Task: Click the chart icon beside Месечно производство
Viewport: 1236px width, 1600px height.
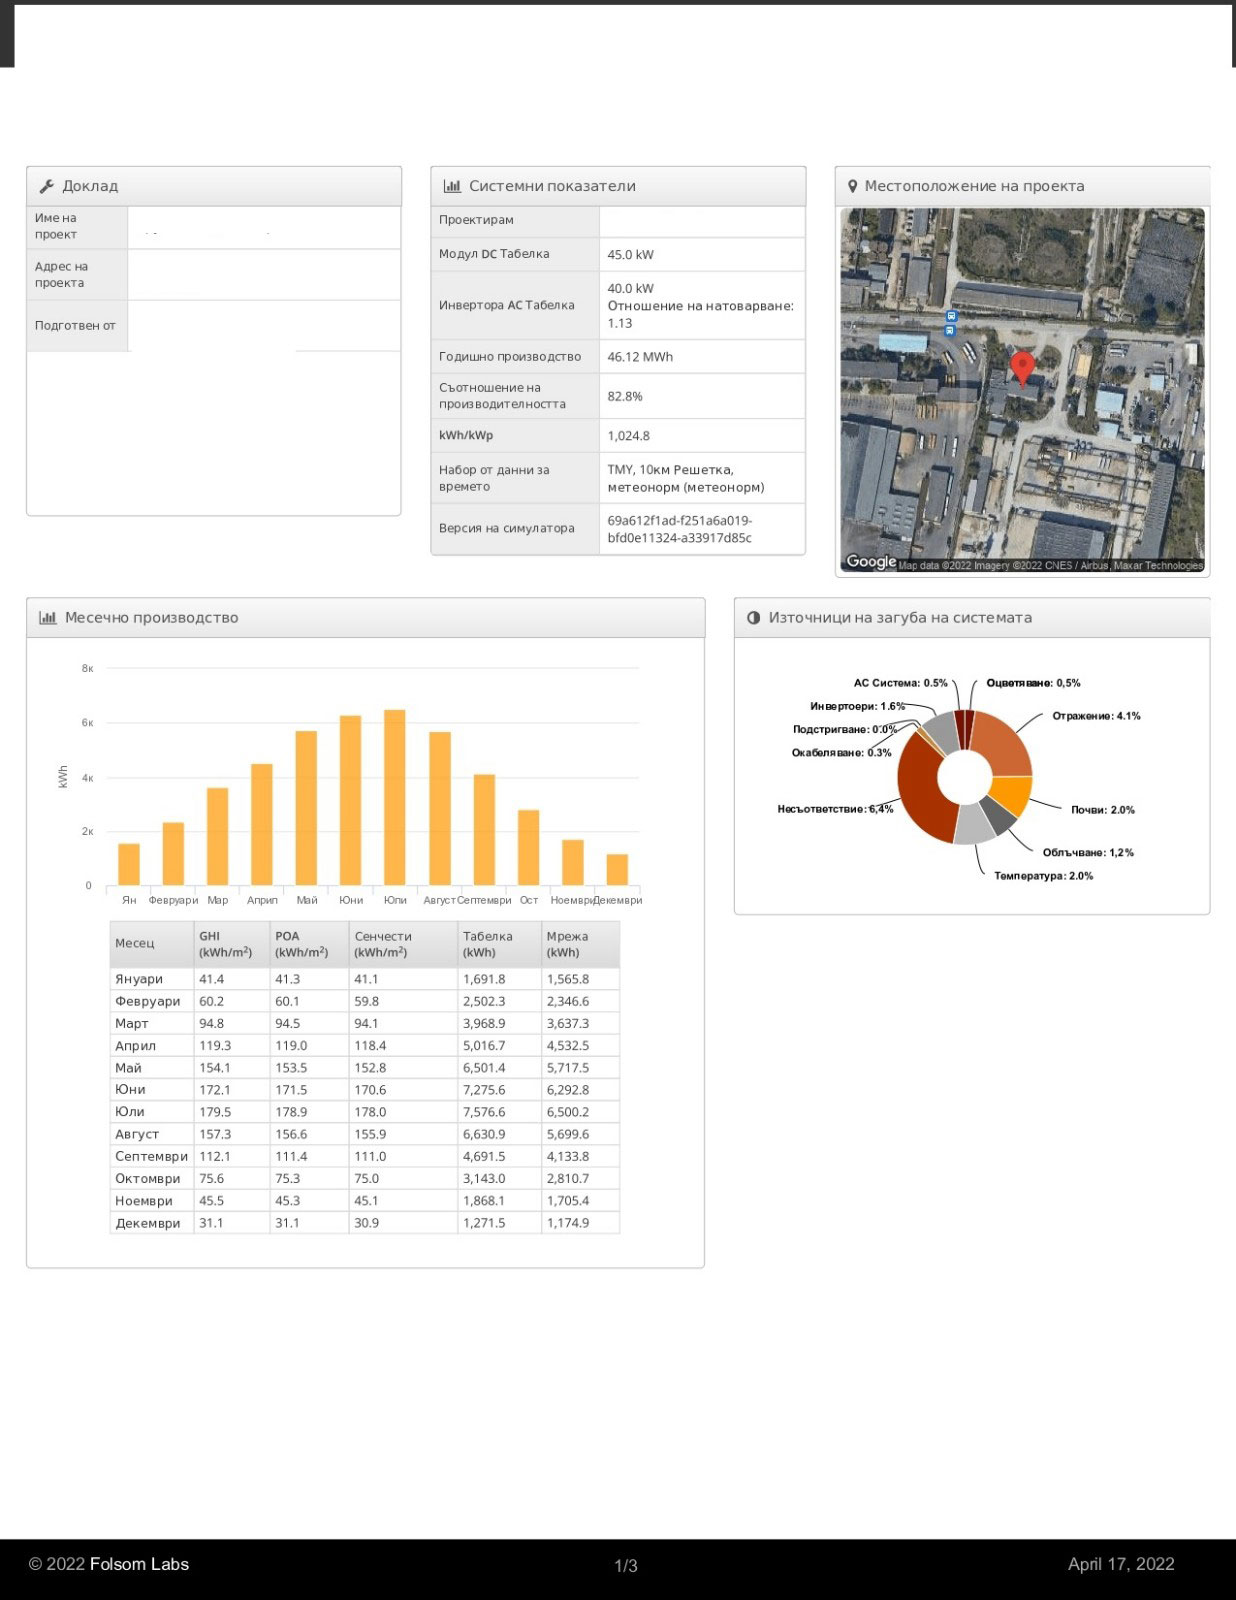Action: [47, 618]
